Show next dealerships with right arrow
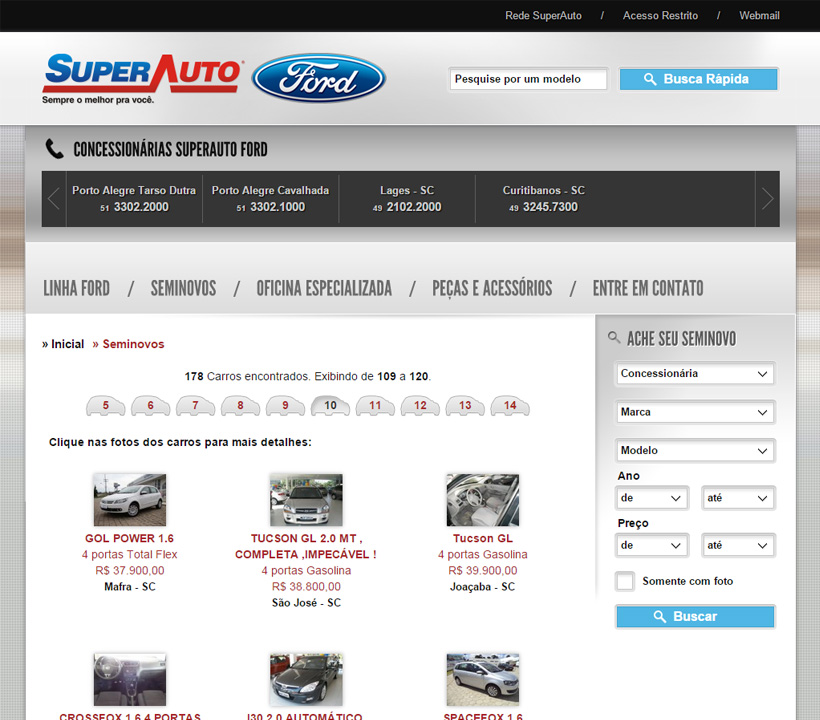This screenshot has width=820, height=720. (x=767, y=199)
